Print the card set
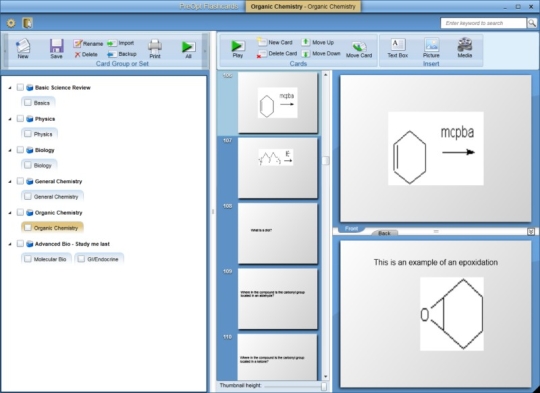 point(155,49)
